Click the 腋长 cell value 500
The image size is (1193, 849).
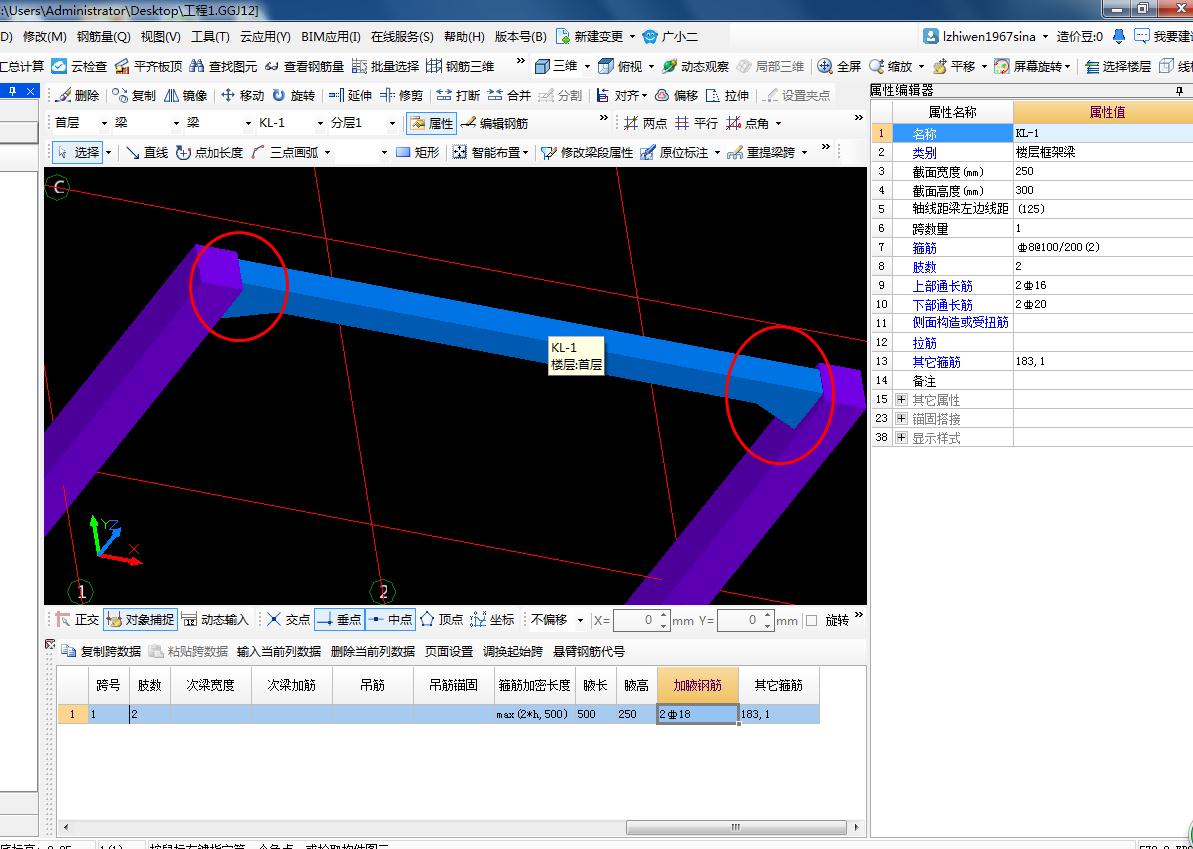point(596,714)
